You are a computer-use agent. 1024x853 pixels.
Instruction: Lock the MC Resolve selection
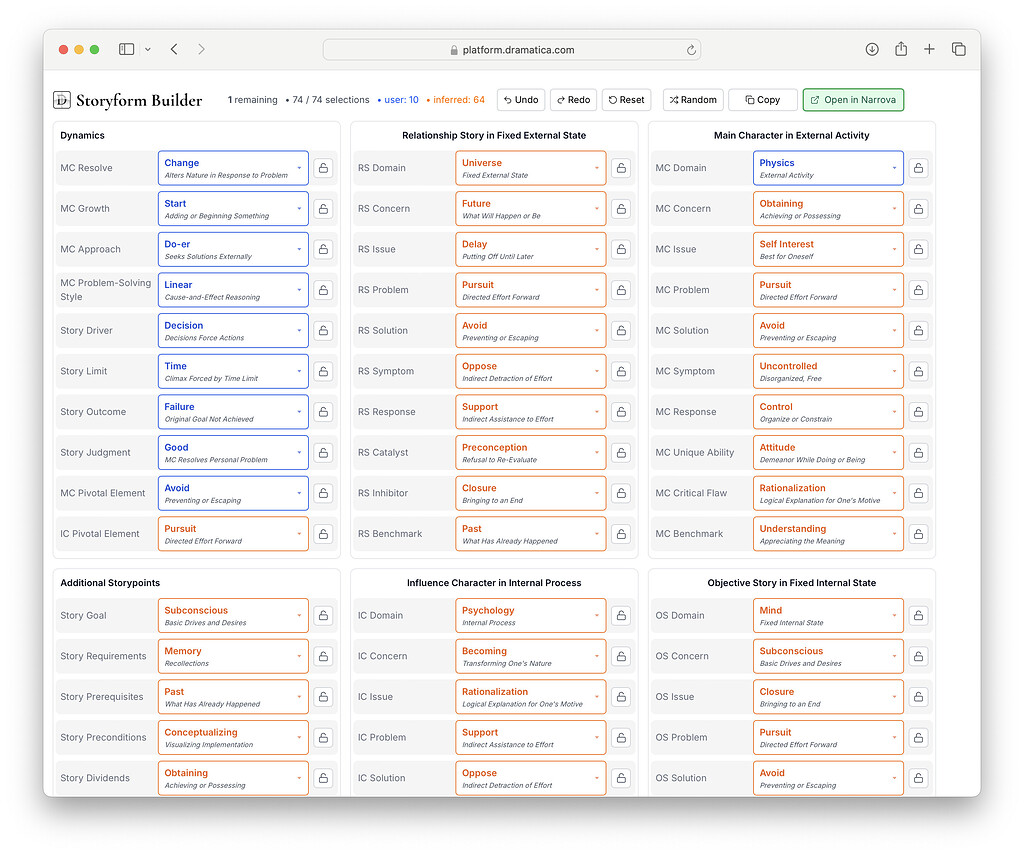pos(323,168)
